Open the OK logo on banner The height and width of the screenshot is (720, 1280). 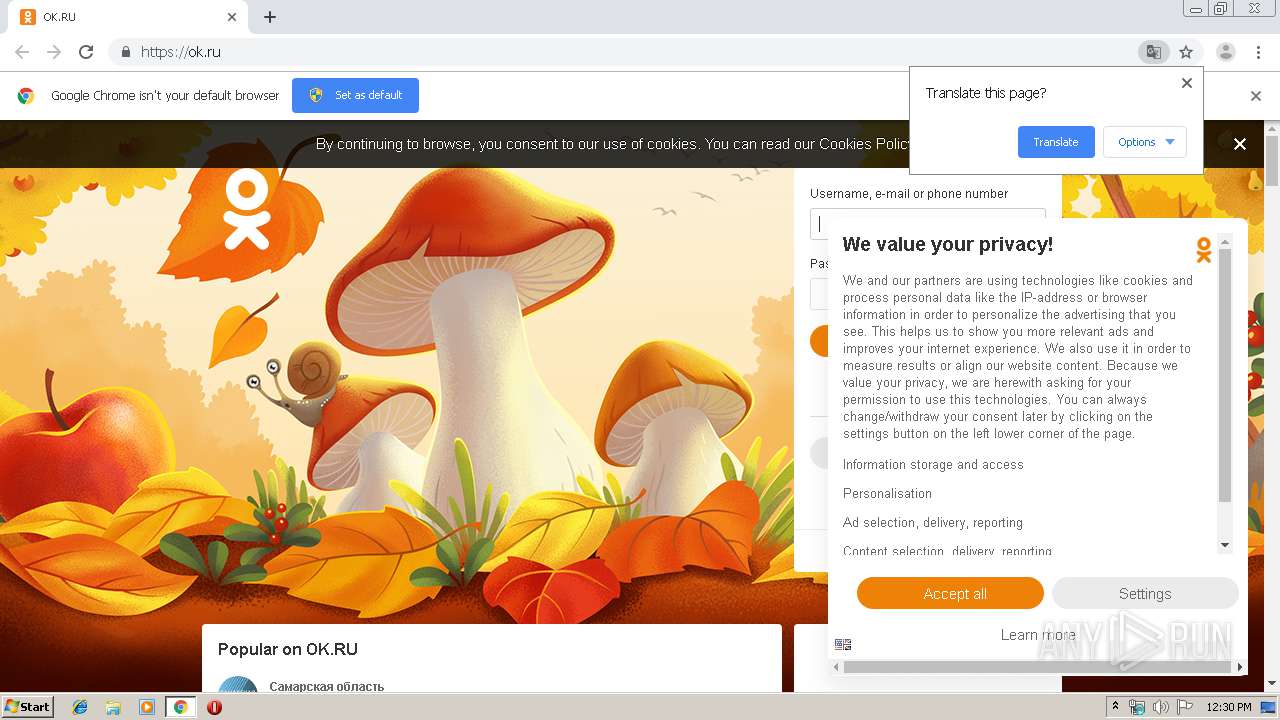tap(246, 209)
